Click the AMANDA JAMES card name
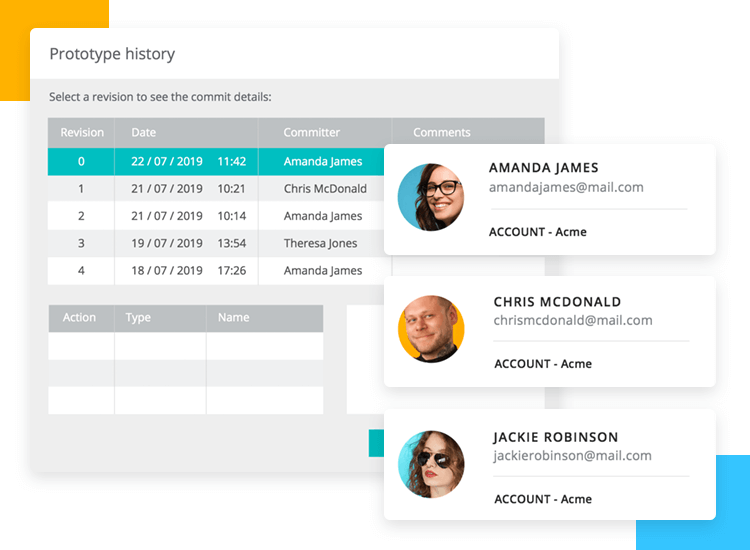750x550 pixels. [543, 168]
